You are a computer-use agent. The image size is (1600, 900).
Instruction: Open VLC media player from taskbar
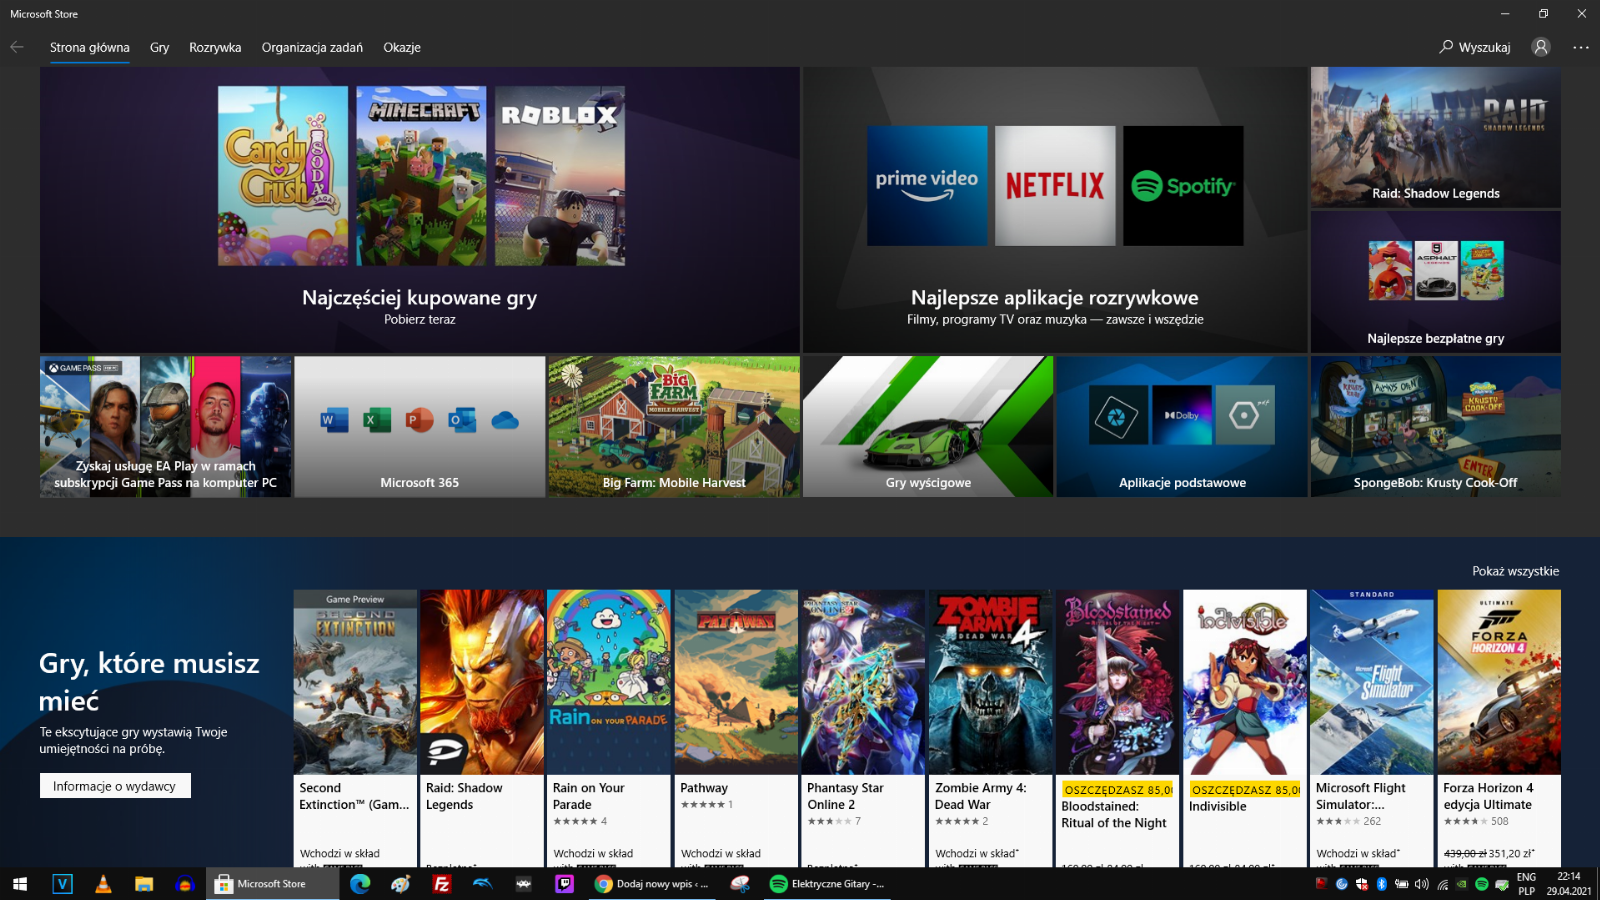(103, 884)
